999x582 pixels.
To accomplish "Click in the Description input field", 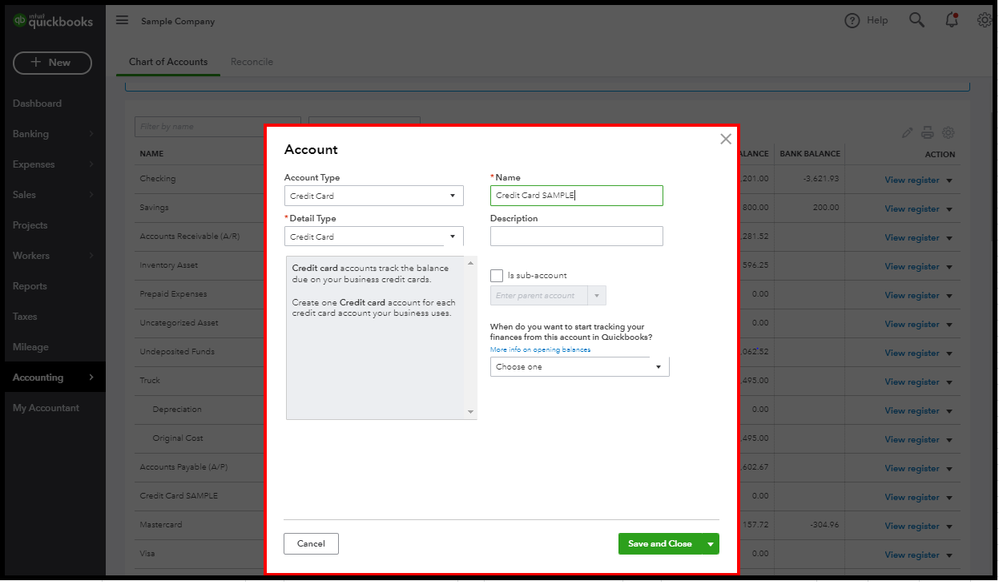I will 577,236.
